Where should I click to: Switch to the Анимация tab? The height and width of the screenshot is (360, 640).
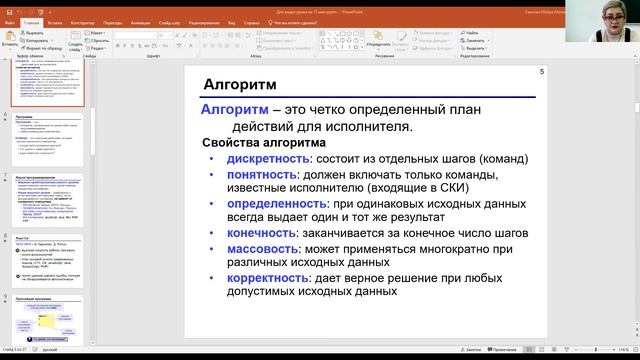tap(140, 23)
